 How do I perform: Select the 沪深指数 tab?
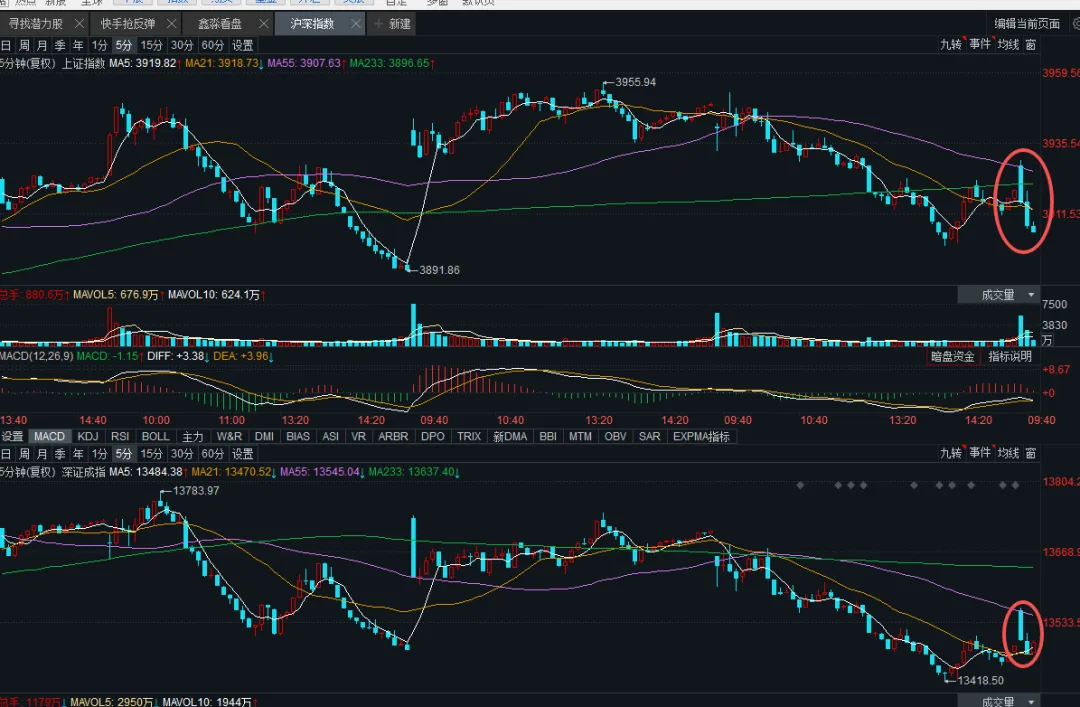[313, 24]
